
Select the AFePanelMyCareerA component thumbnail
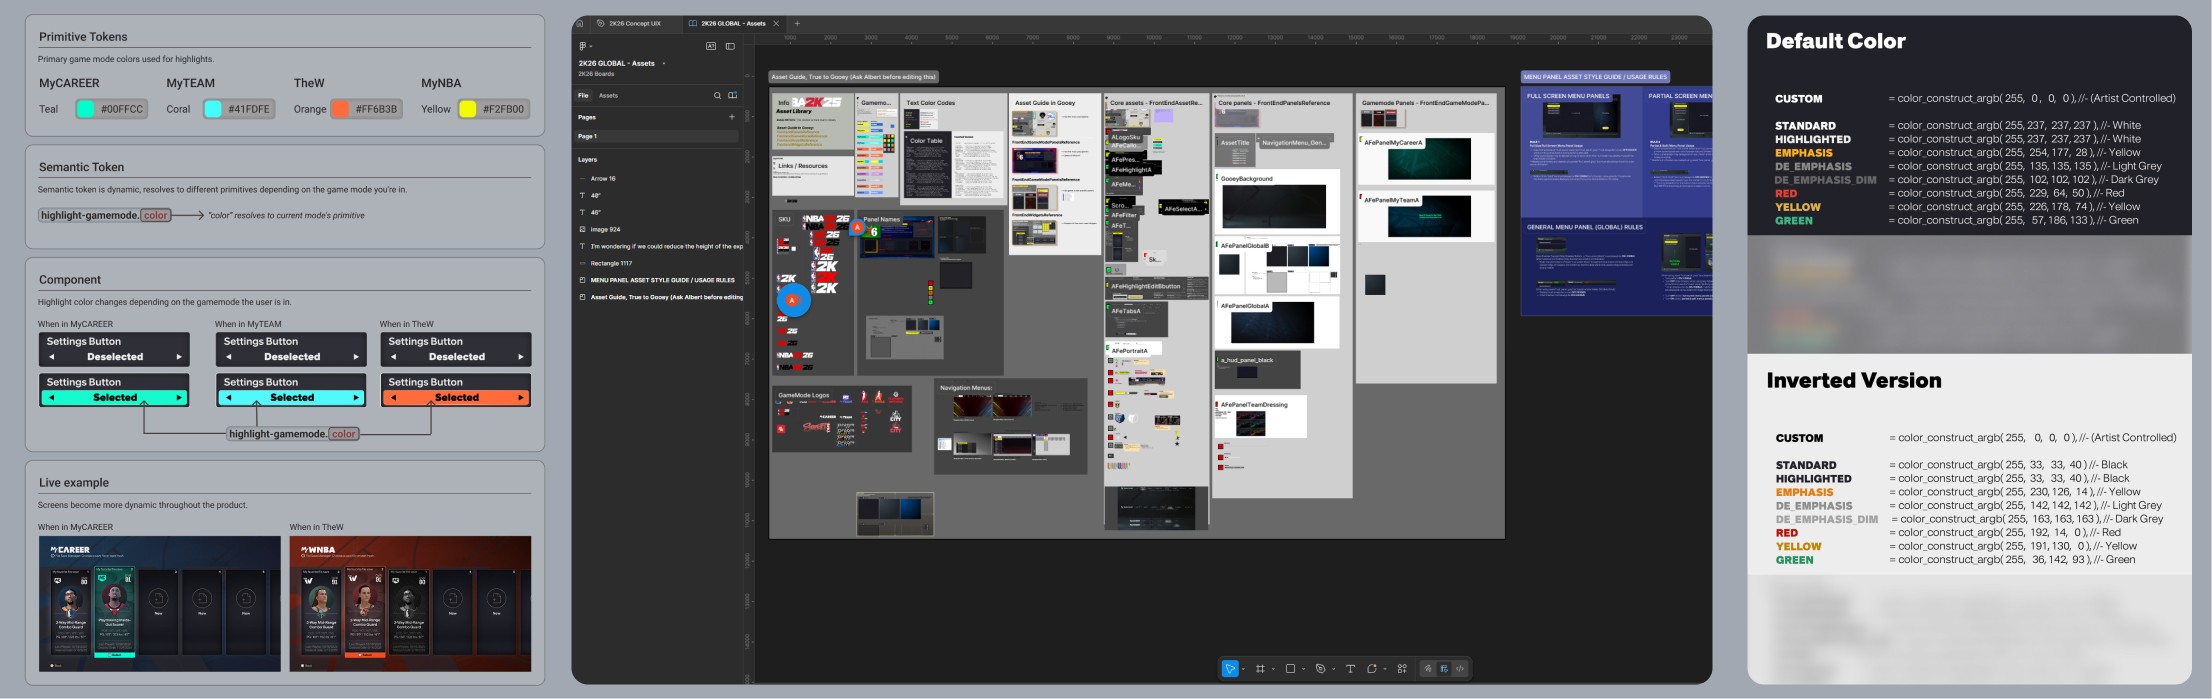tap(1426, 158)
